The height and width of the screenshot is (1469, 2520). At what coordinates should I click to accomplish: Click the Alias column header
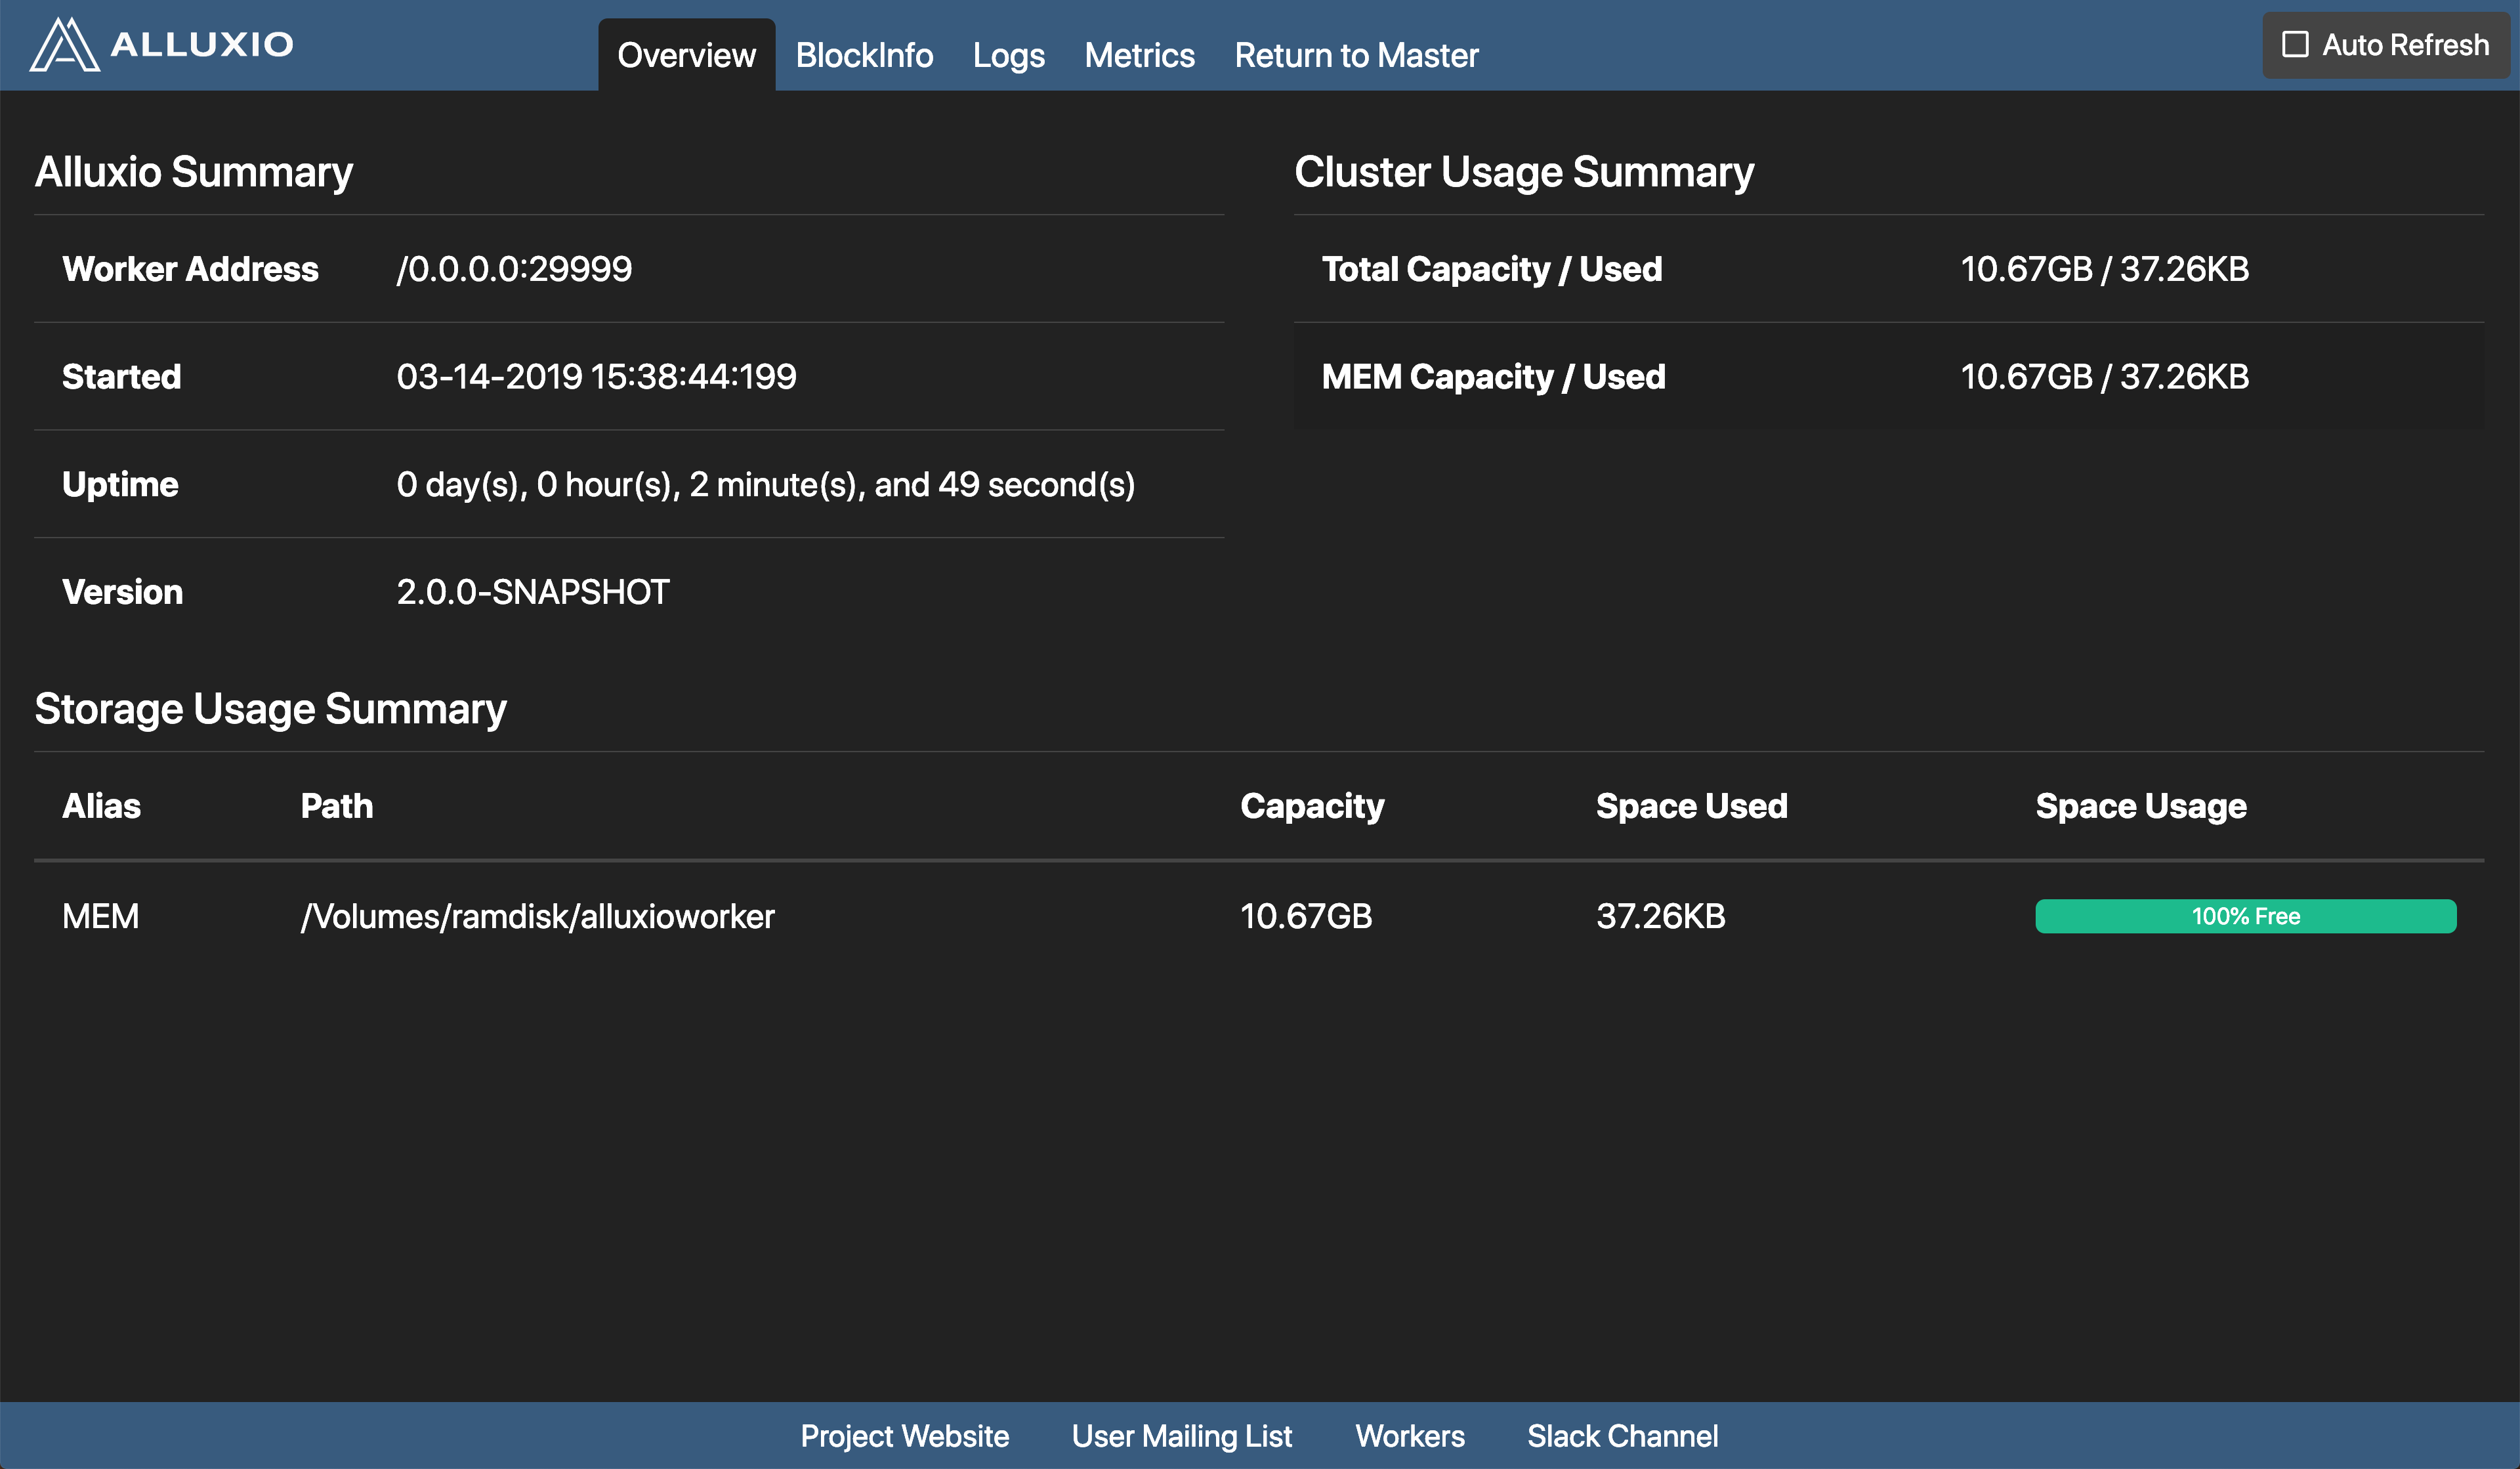tap(101, 806)
